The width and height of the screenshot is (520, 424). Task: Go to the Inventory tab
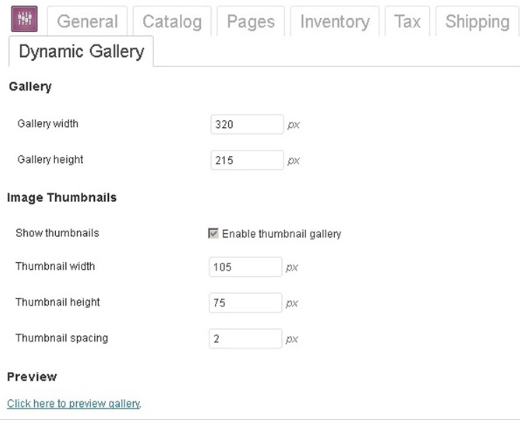[335, 22]
